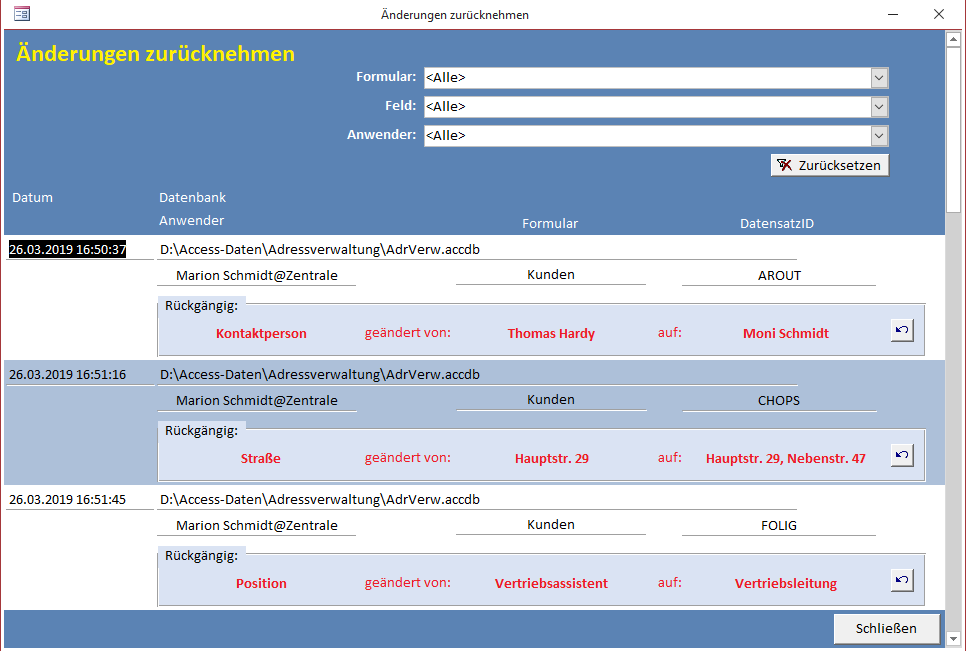The image size is (966, 651).
Task: Click old value Hauptstr. 29
Action: click(x=552, y=458)
